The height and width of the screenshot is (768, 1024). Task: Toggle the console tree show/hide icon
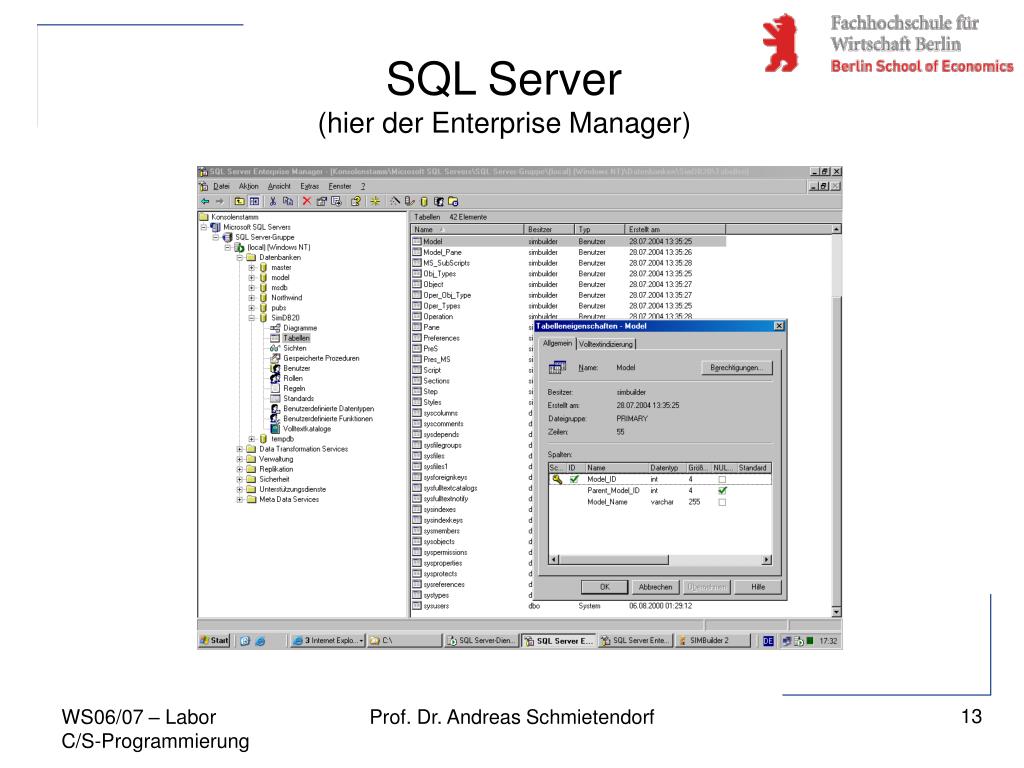(x=254, y=201)
